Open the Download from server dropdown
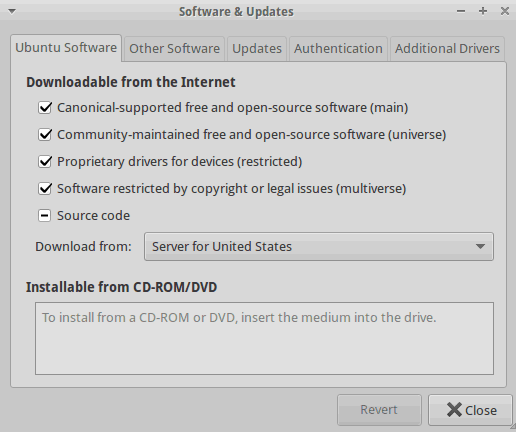The width and height of the screenshot is (516, 432). coord(319,247)
